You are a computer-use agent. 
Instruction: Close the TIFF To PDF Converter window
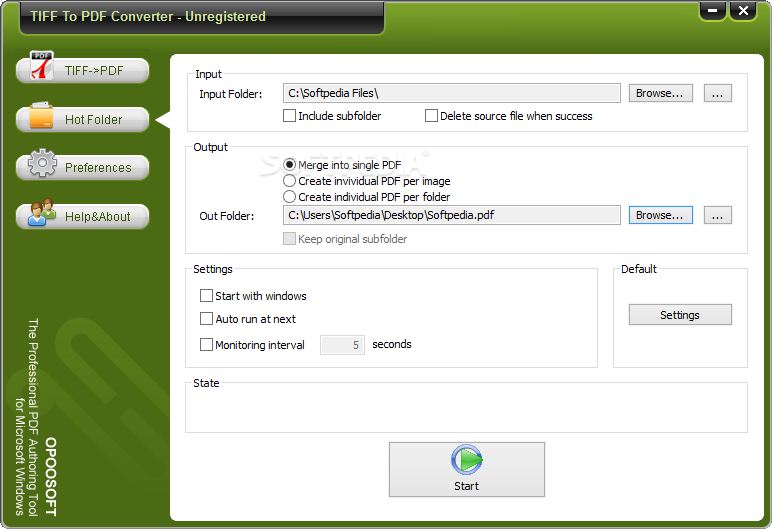pyautogui.click(x=743, y=10)
